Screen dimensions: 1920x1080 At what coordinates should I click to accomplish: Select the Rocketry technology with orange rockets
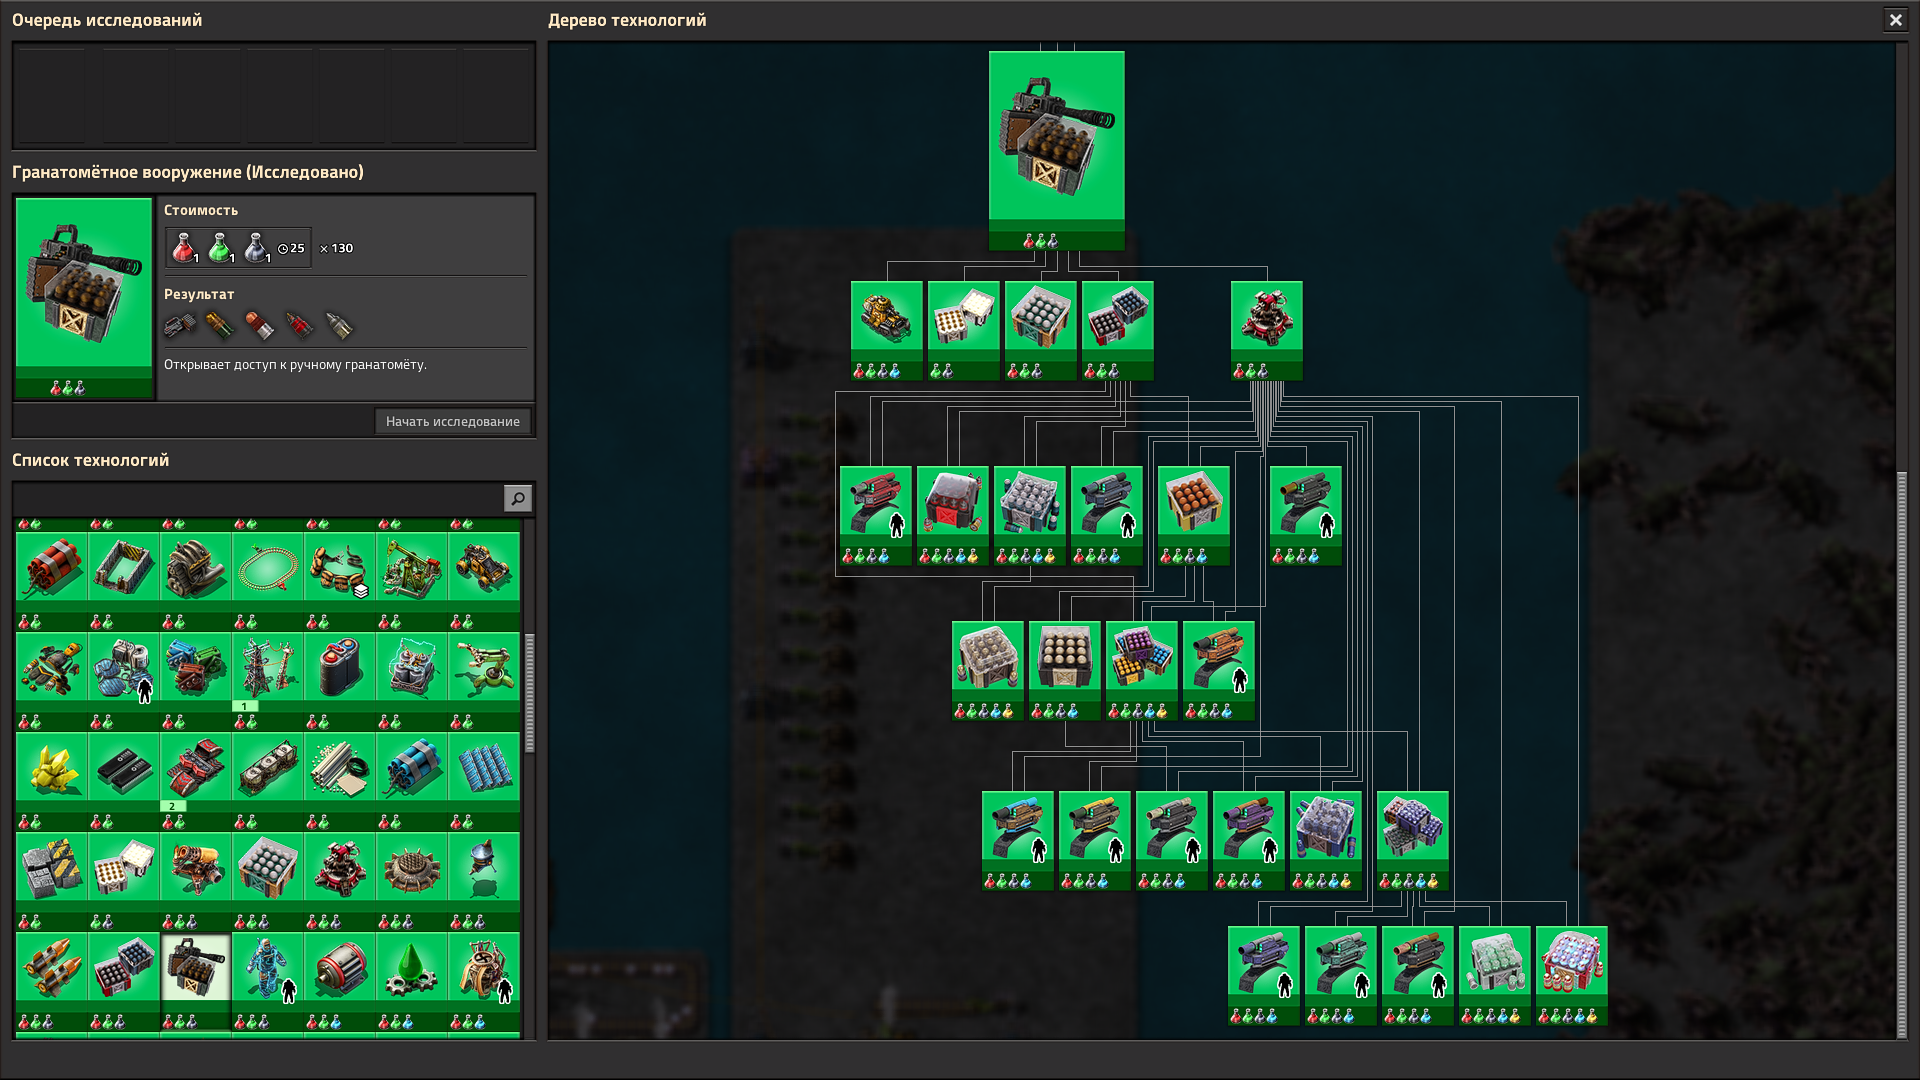click(51, 967)
